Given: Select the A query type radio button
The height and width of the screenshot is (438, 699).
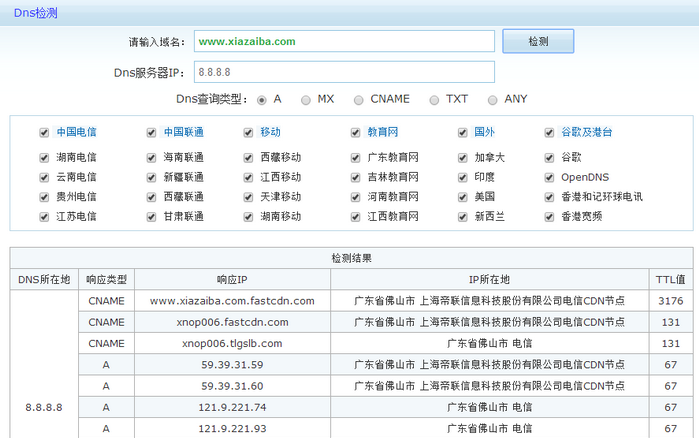Looking at the screenshot, I should 262,100.
